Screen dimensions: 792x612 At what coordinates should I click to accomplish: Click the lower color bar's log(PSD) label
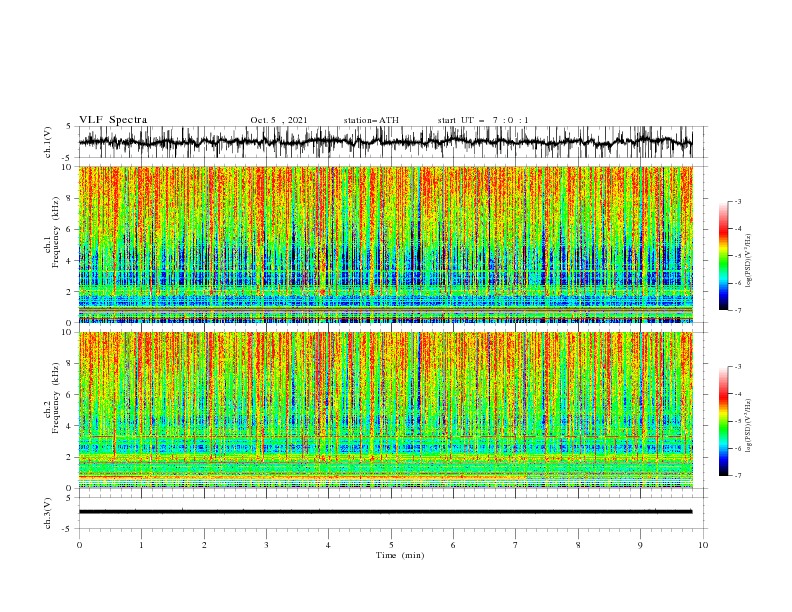[x=749, y=426]
